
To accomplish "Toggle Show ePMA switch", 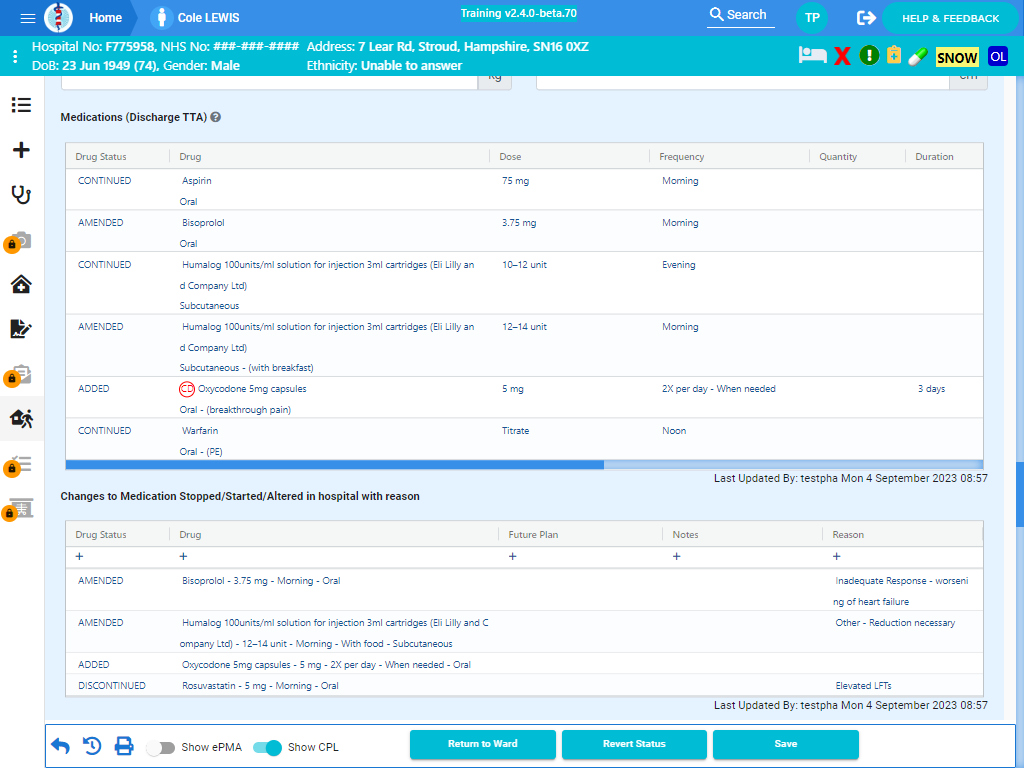I will pos(160,747).
